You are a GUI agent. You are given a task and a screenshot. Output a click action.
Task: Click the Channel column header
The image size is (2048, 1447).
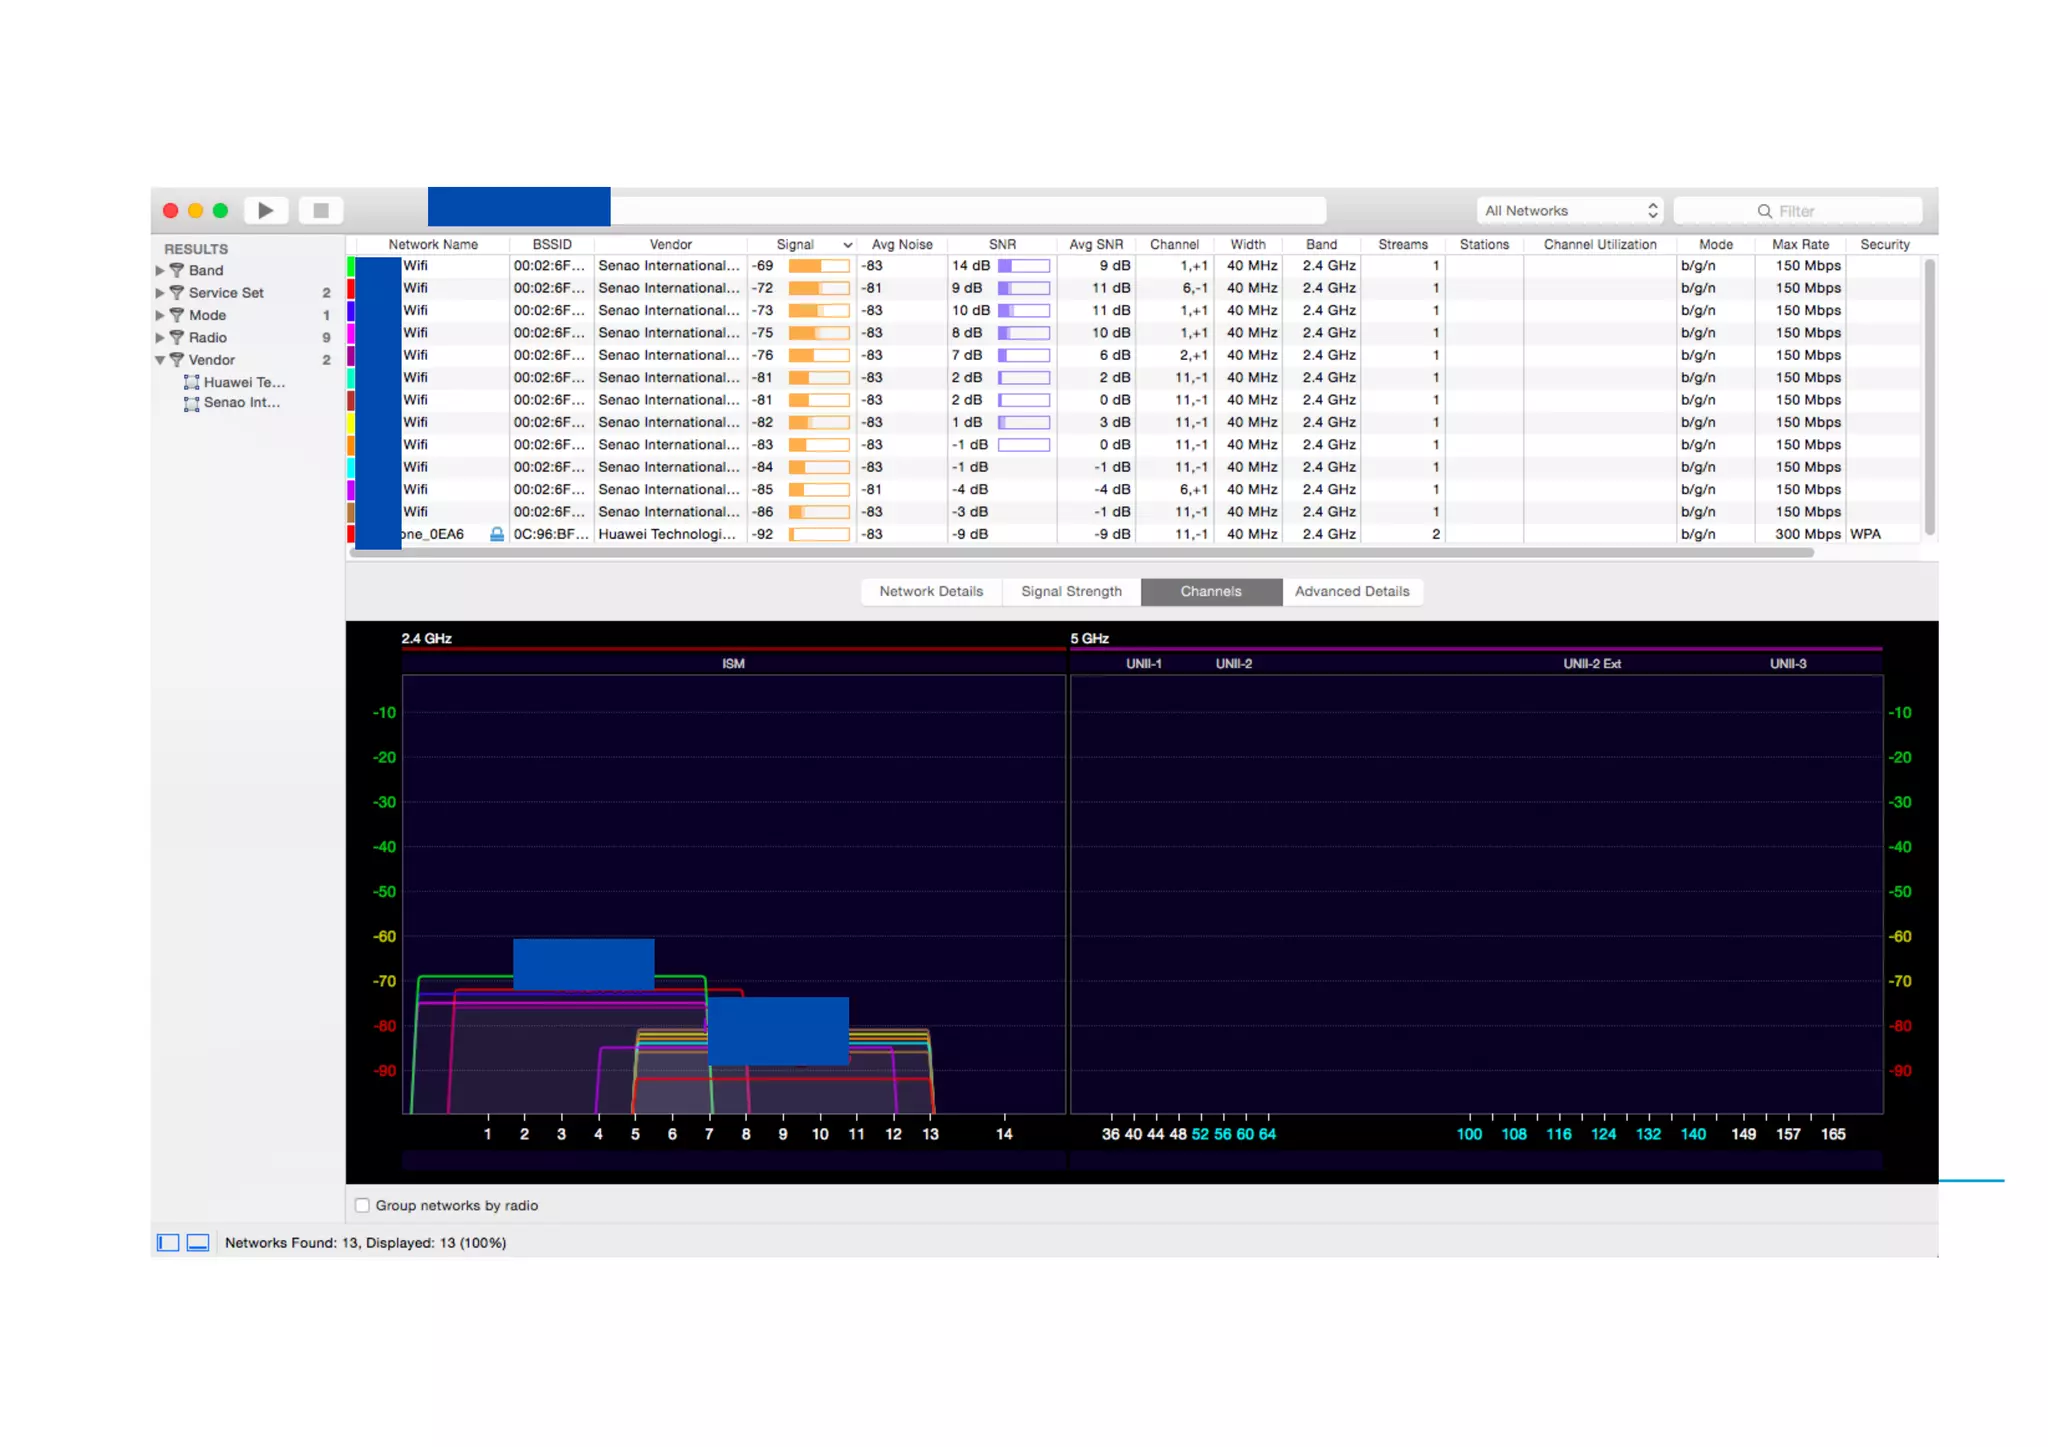(1174, 244)
